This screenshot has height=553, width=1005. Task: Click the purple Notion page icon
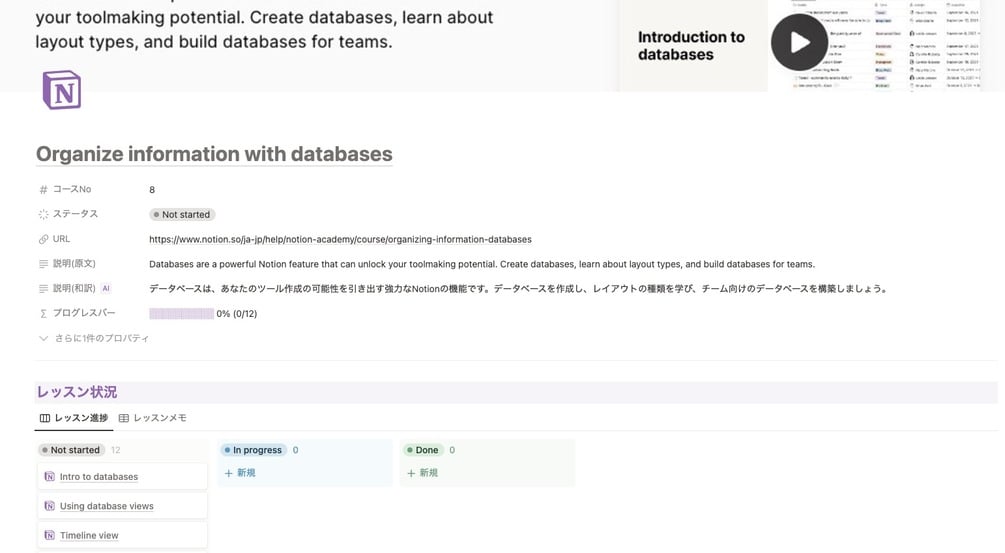point(61,91)
